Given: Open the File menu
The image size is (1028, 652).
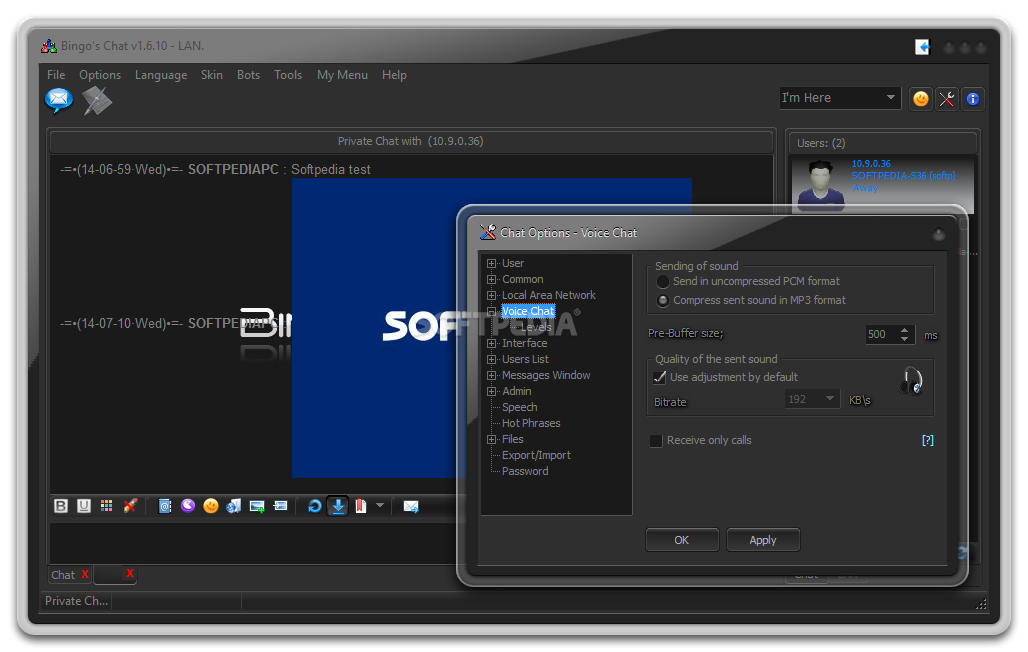Looking at the screenshot, I should (x=56, y=75).
